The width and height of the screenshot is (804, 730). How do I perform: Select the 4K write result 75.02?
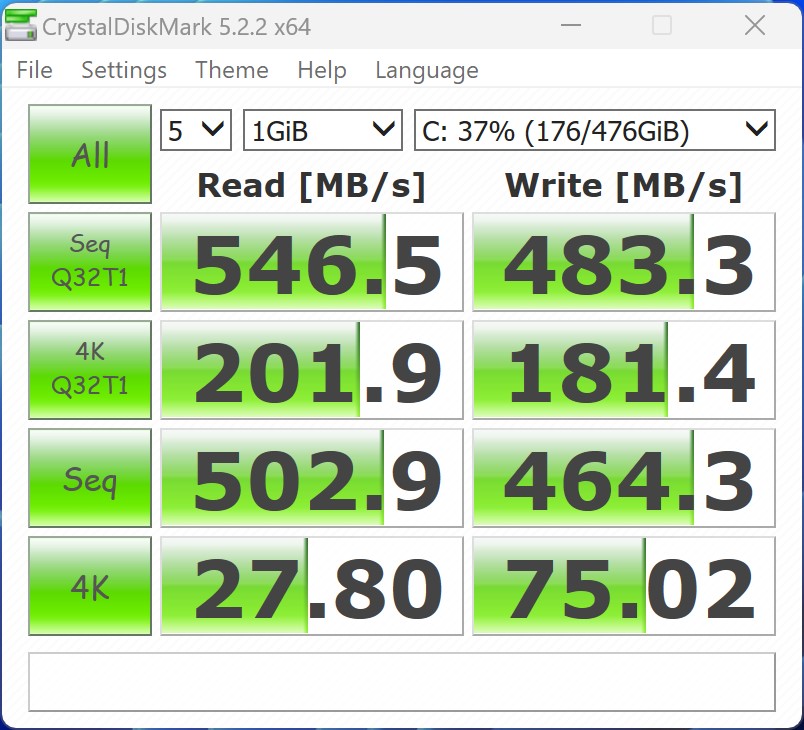[624, 586]
